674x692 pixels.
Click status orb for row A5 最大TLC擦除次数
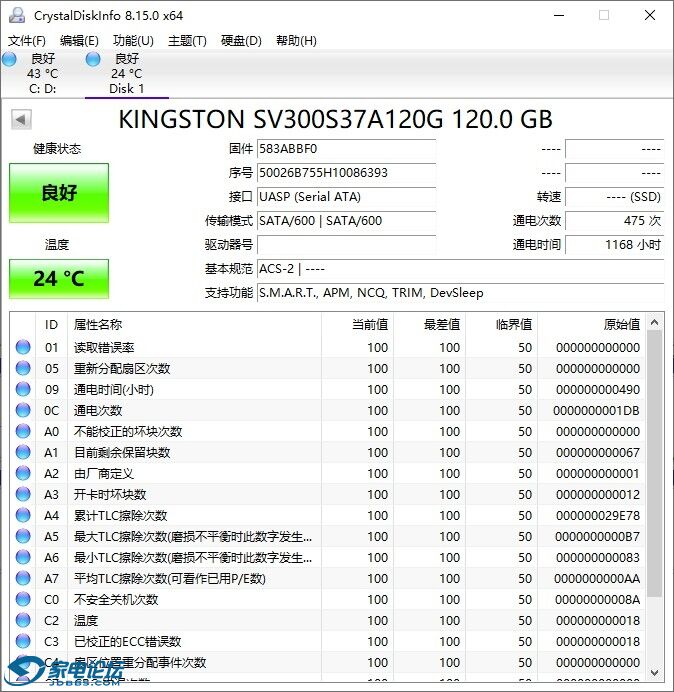click(x=23, y=536)
